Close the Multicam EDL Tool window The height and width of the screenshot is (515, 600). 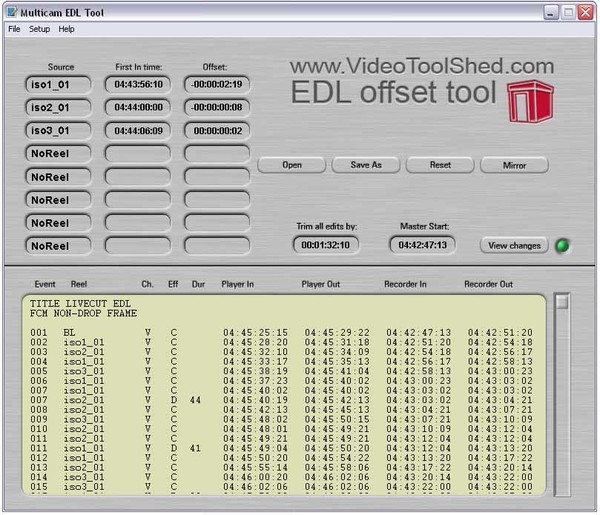tap(586, 12)
